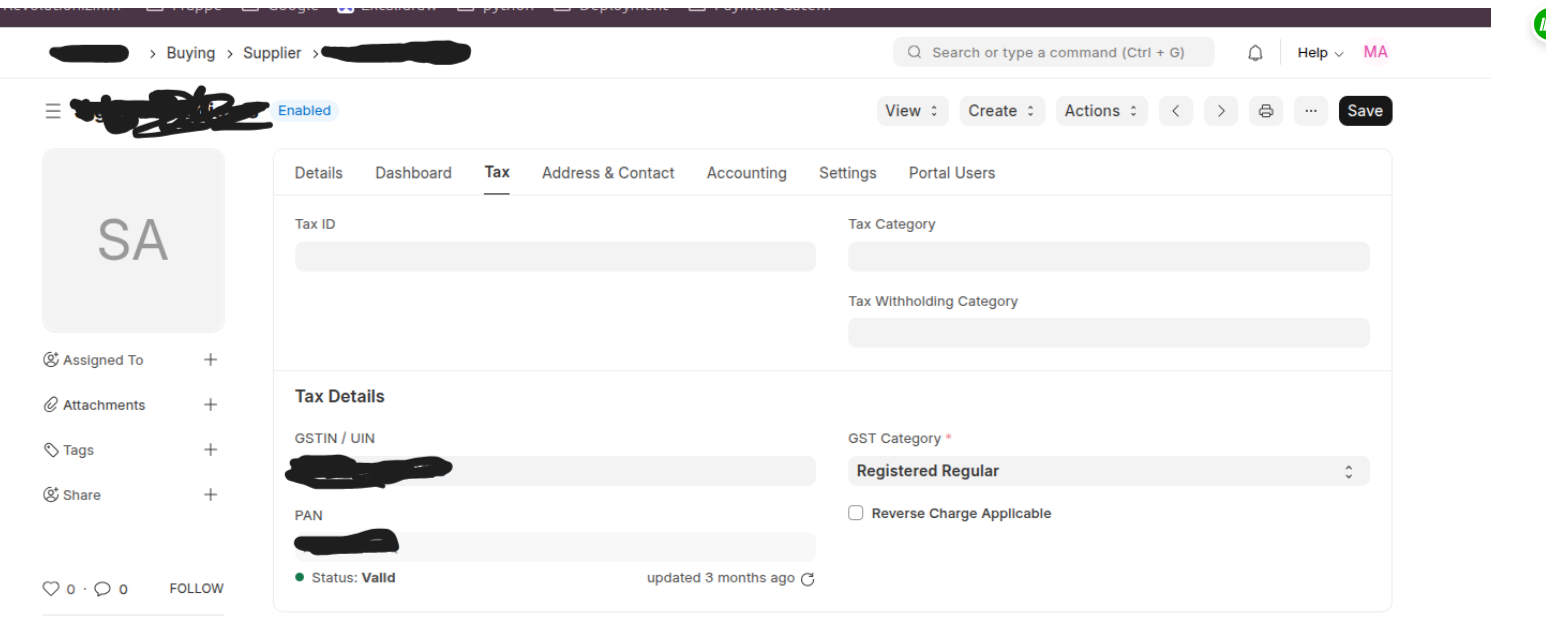Click the FOLLOW link

click(196, 589)
